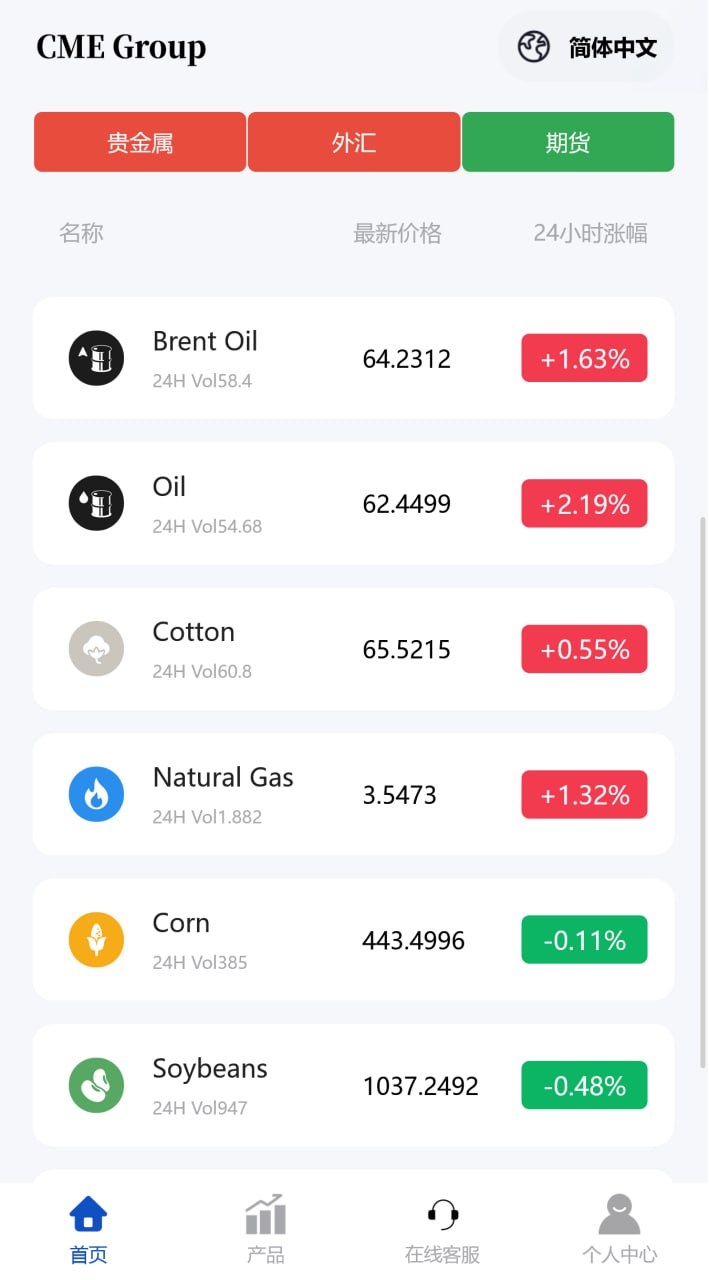Open products chart icon in bottom bar
Screen dimensions: 709x1280
(x=266, y=1216)
